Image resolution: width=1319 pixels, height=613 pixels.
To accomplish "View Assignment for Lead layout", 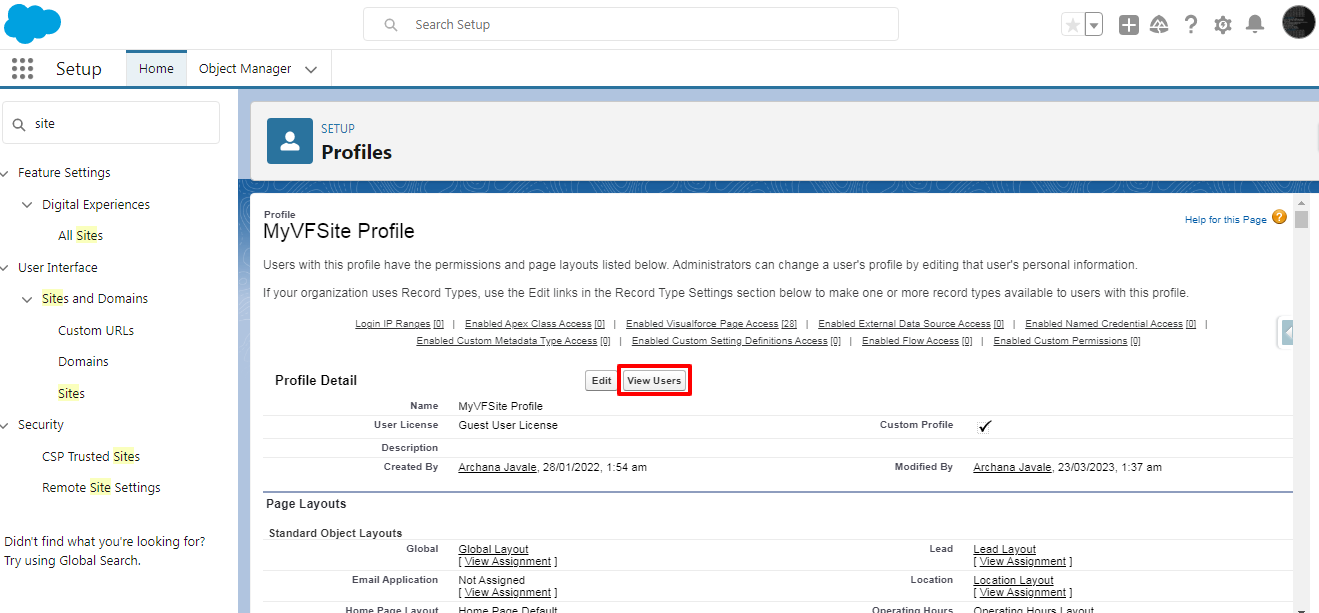I will [x=1022, y=562].
